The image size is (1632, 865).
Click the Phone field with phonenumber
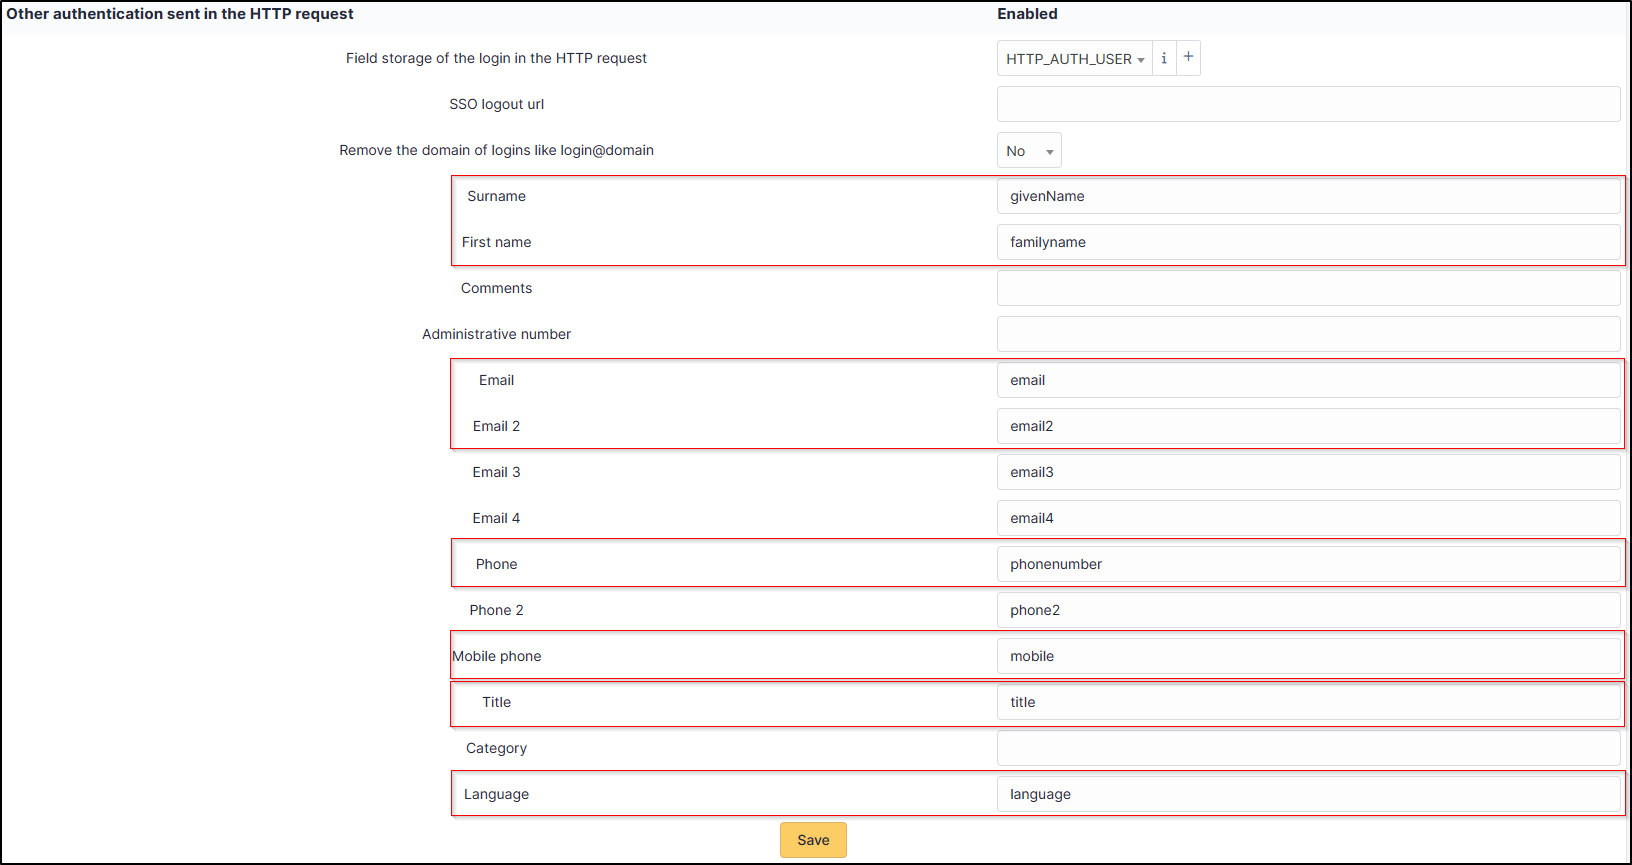[1308, 564]
